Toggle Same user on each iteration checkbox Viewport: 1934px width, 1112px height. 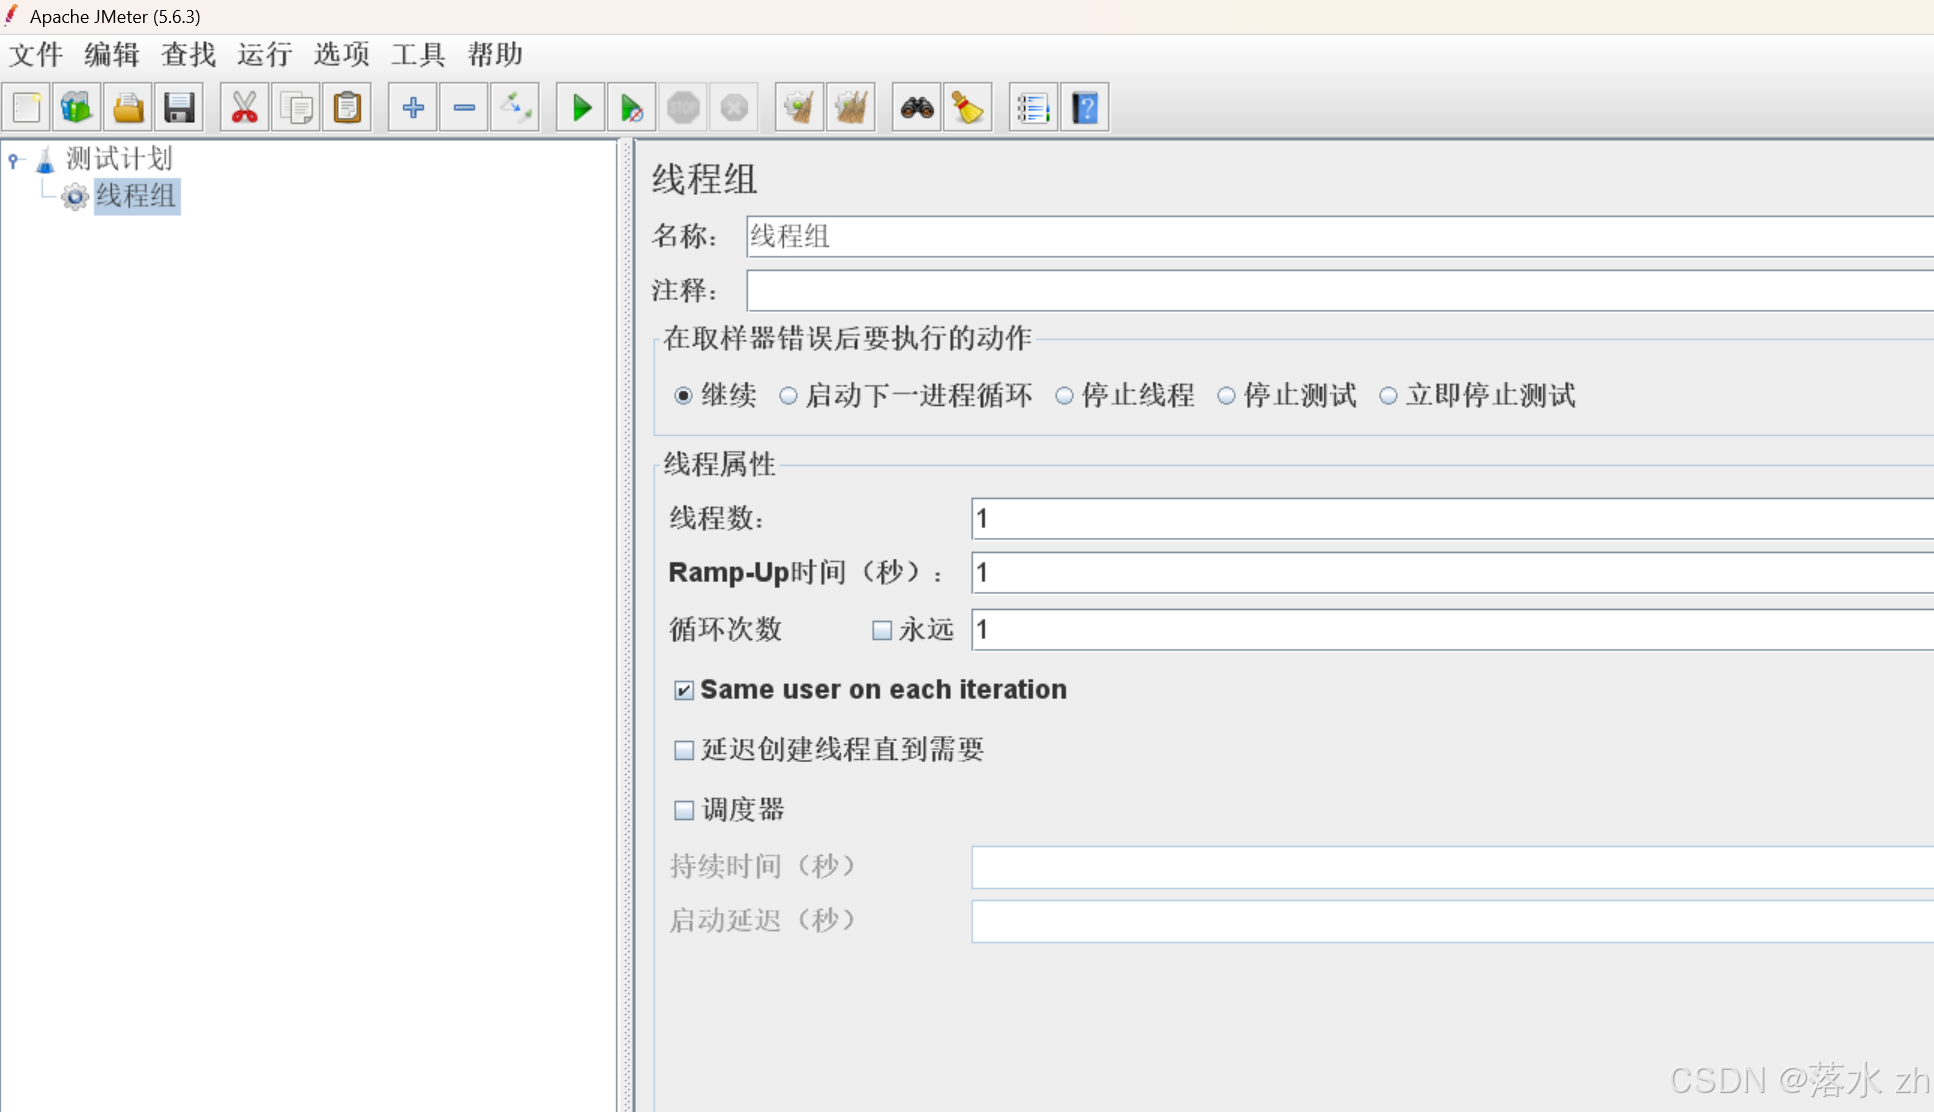pyautogui.click(x=684, y=690)
